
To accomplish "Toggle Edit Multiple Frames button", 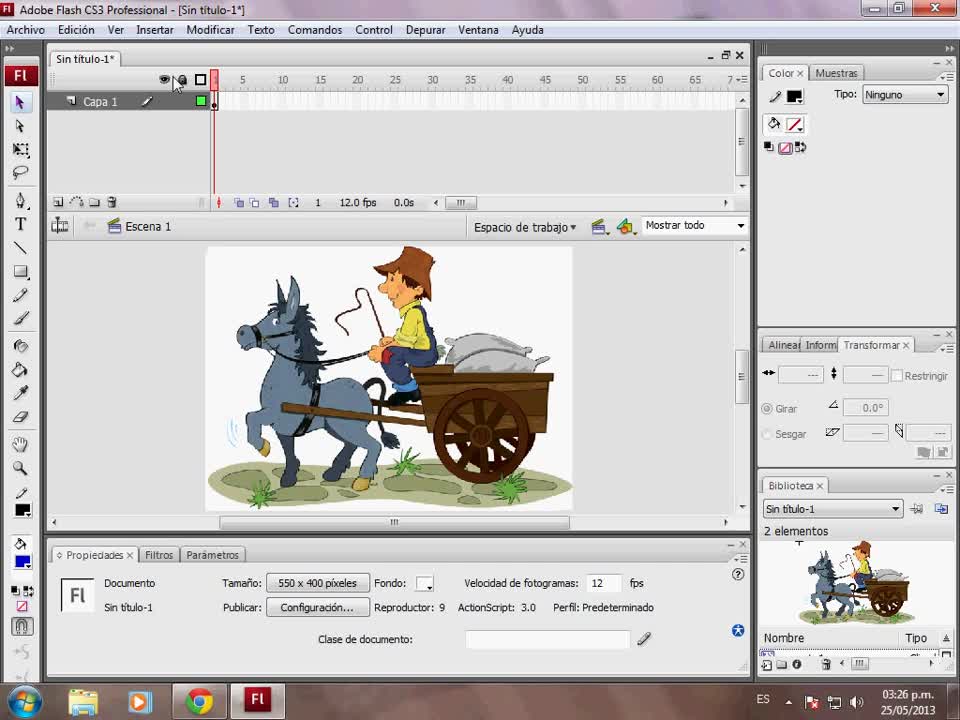I will click(274, 203).
